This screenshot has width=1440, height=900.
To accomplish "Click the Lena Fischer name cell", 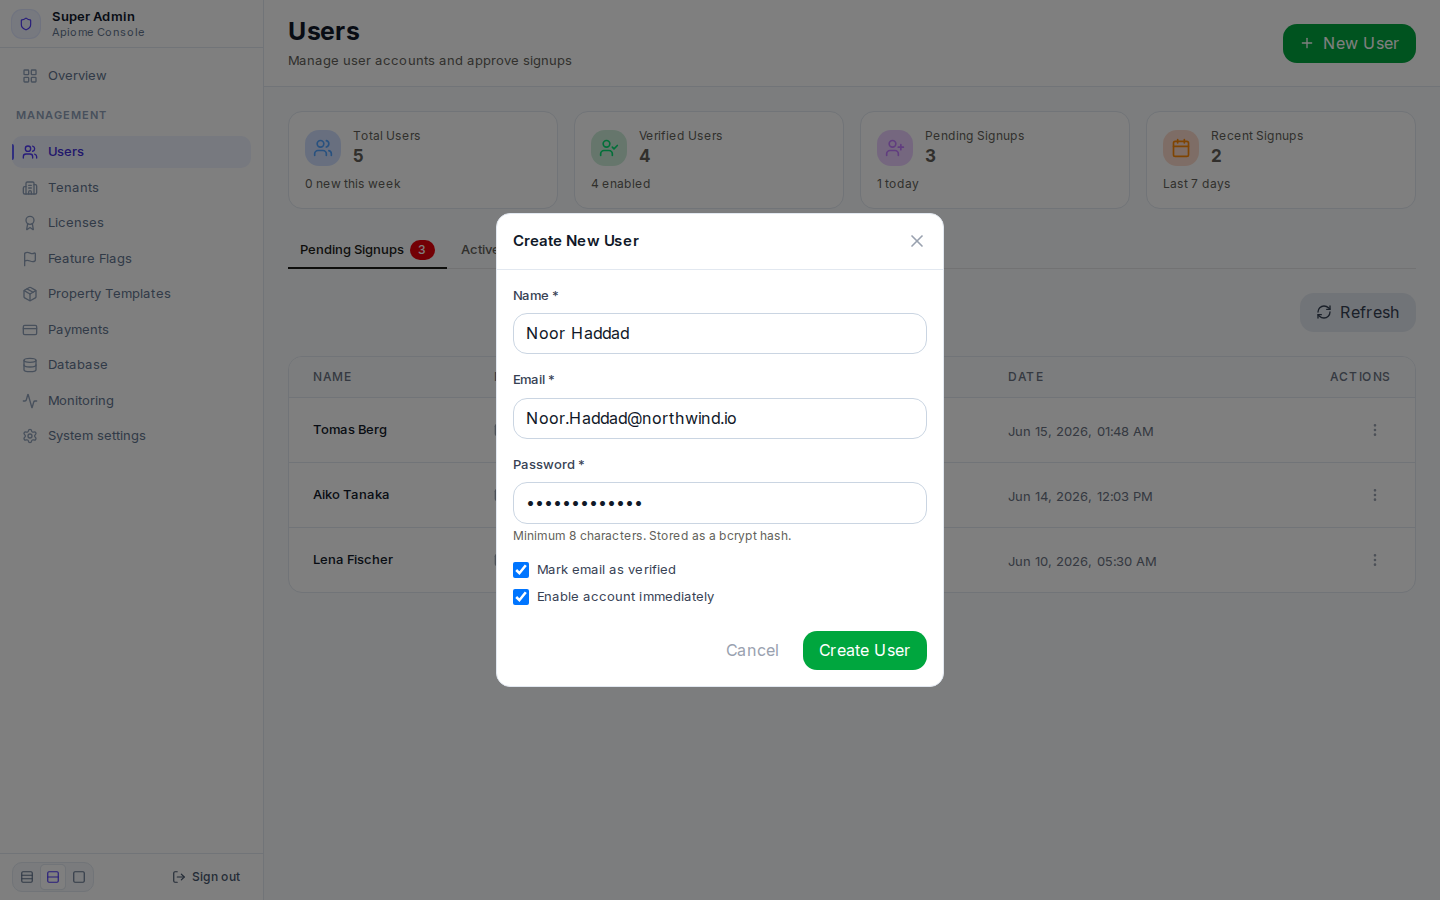I will click(353, 560).
